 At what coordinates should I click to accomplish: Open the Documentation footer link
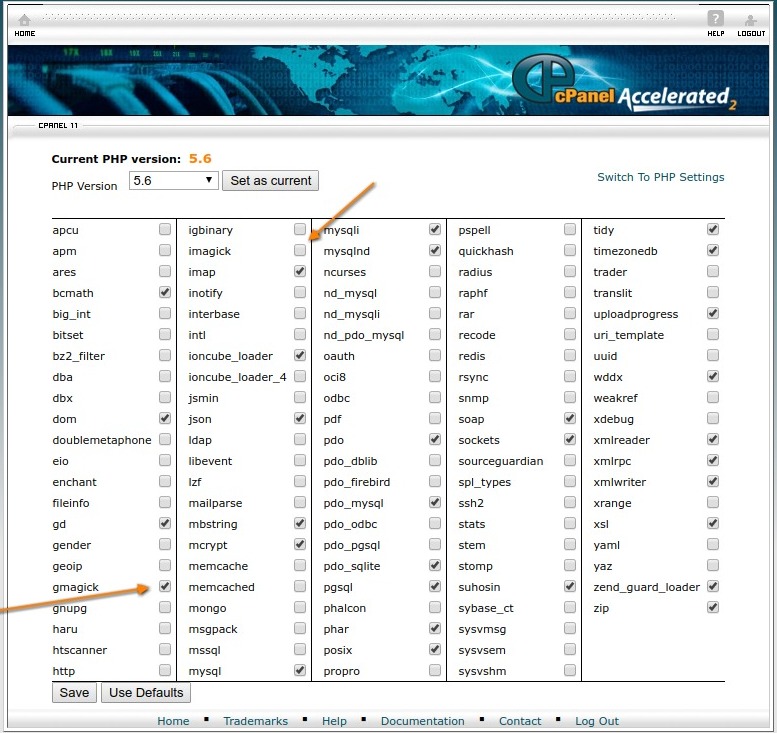click(x=423, y=721)
